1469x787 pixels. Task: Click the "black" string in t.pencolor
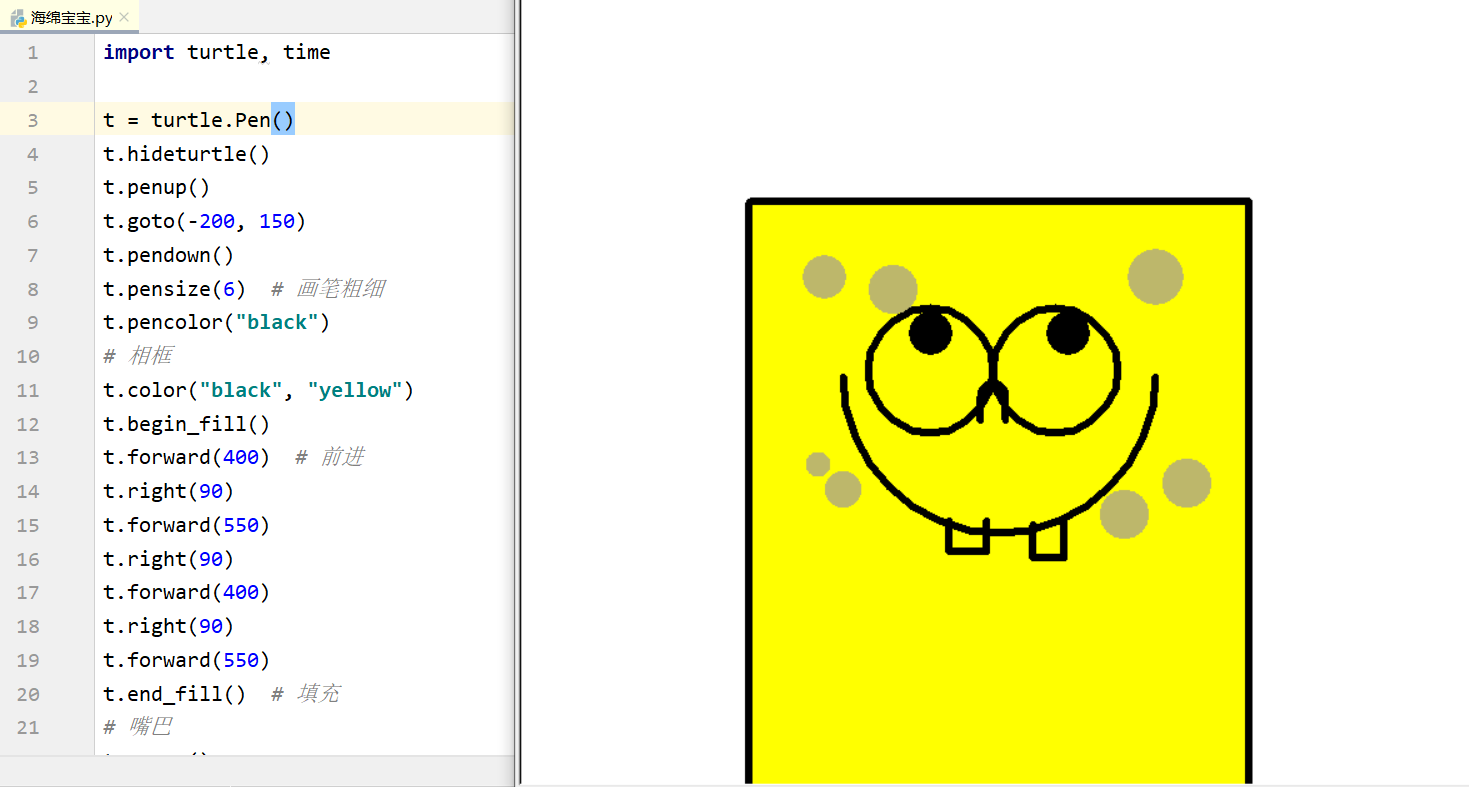coord(277,323)
